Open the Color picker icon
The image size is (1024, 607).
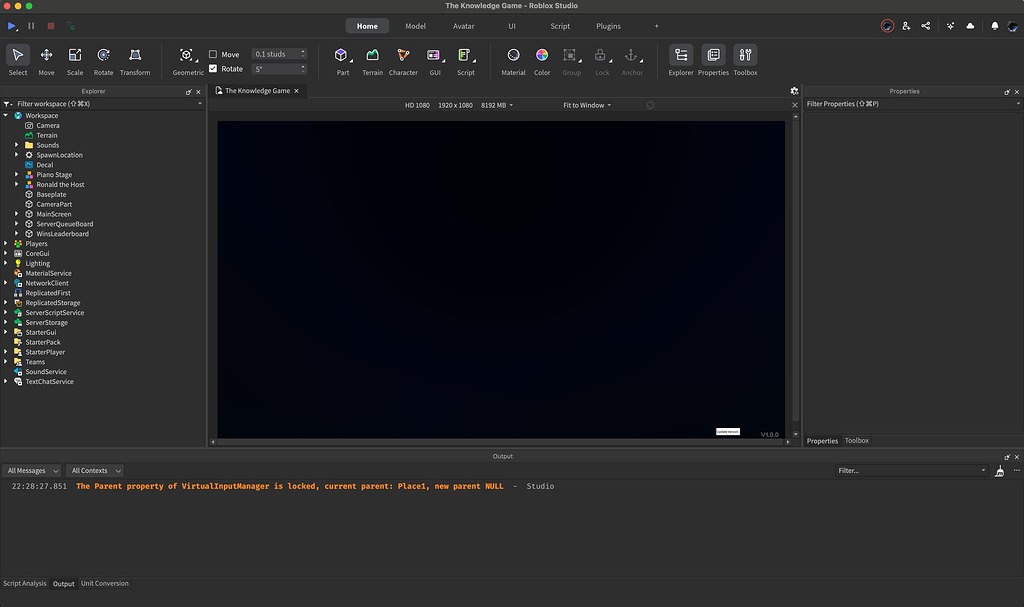pos(541,58)
